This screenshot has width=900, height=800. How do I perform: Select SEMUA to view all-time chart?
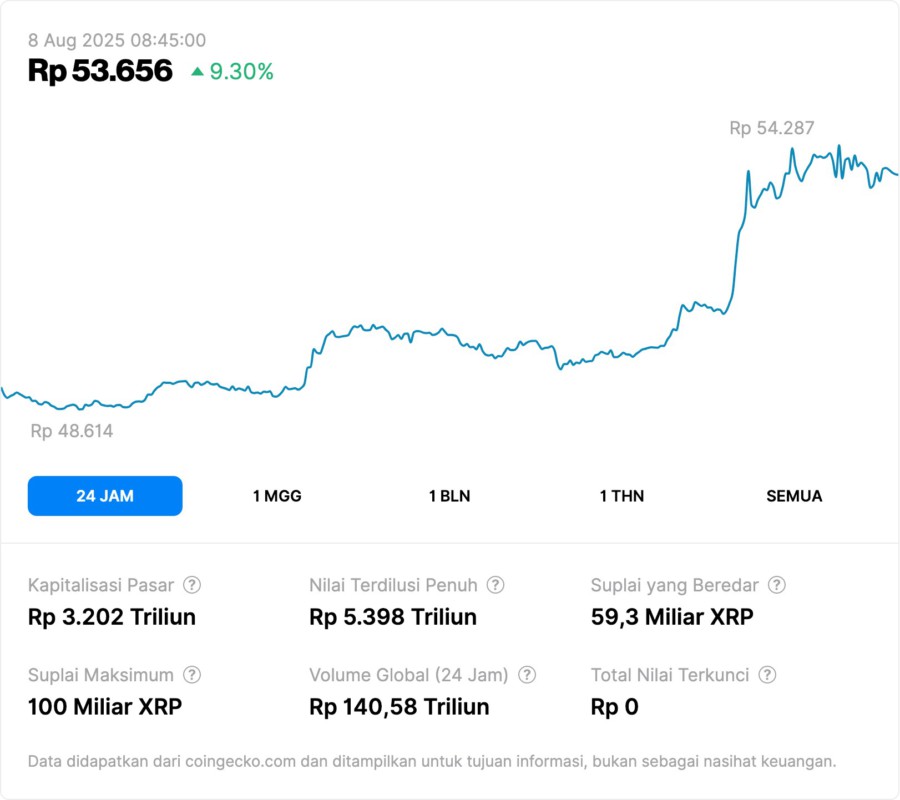pyautogui.click(x=794, y=496)
